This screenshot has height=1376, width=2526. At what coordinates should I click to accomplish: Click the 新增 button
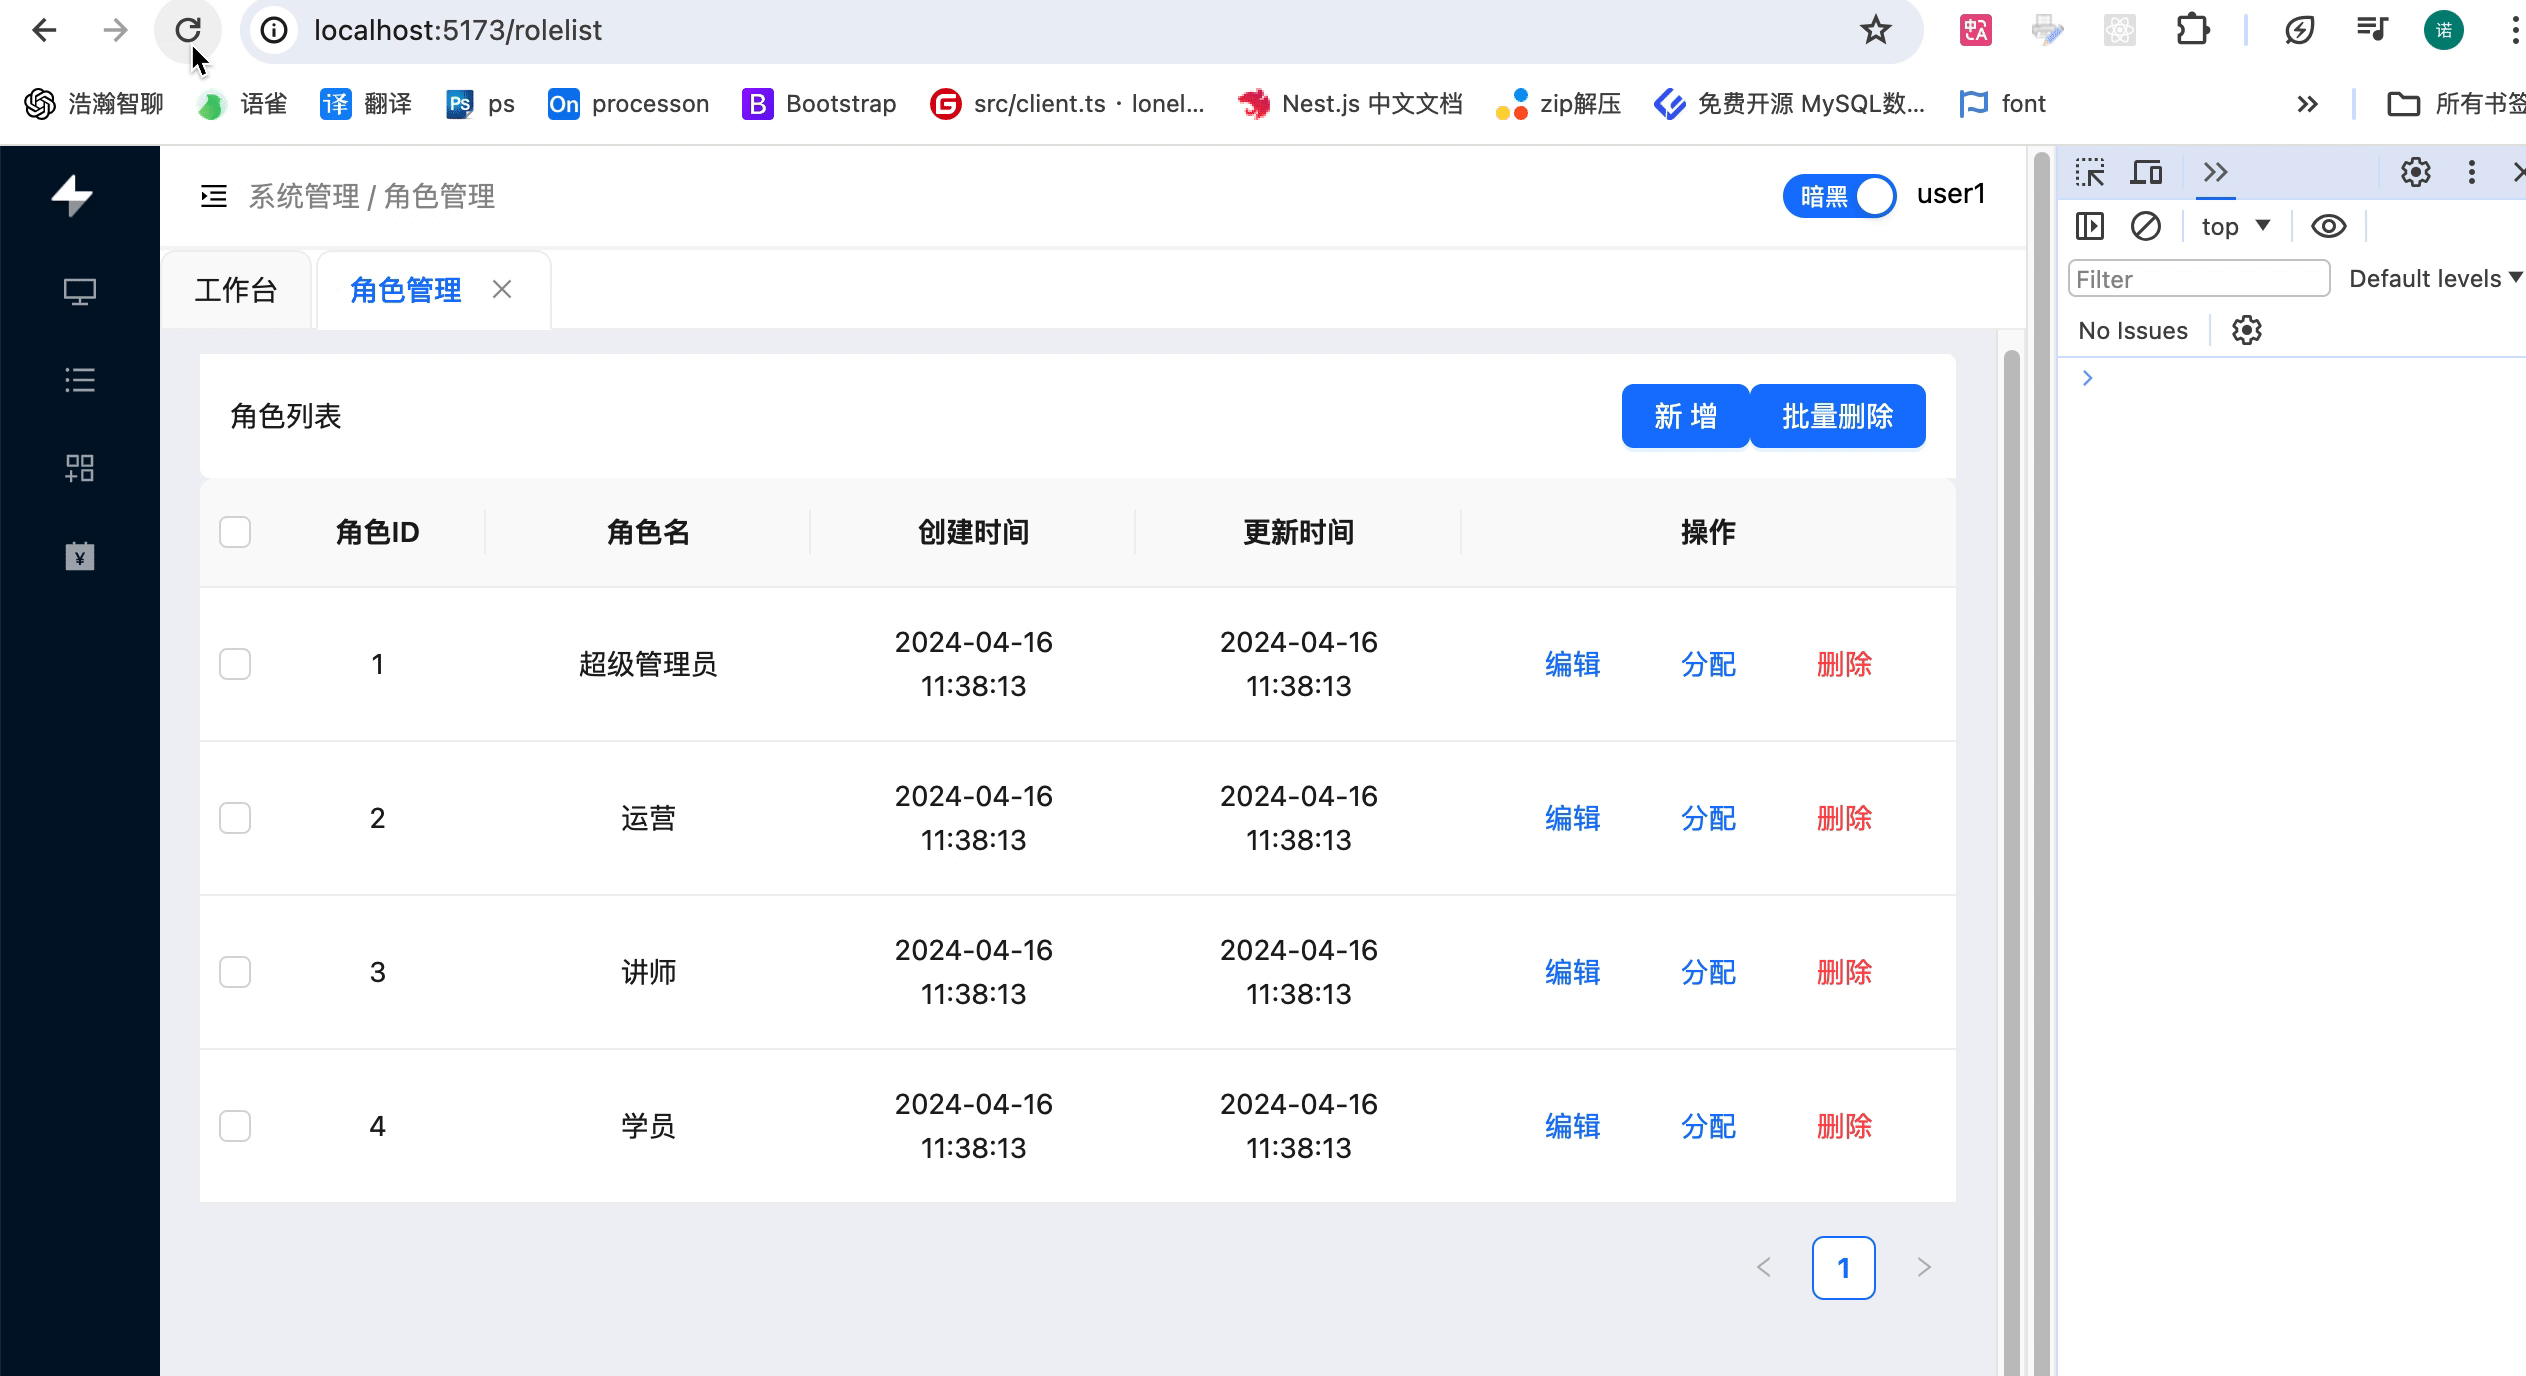click(1685, 416)
